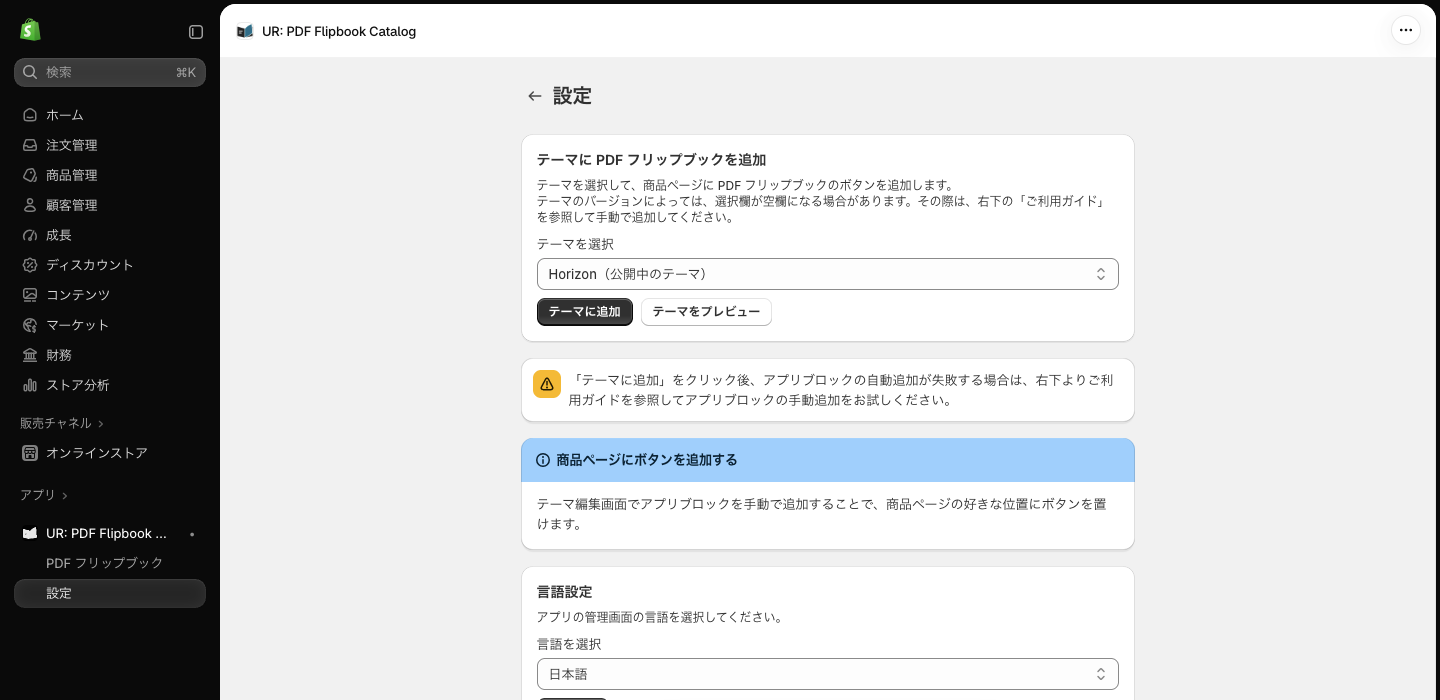The image size is (1440, 700).
Task: Open コンテンツ from the sidebar
Action: click(x=110, y=295)
